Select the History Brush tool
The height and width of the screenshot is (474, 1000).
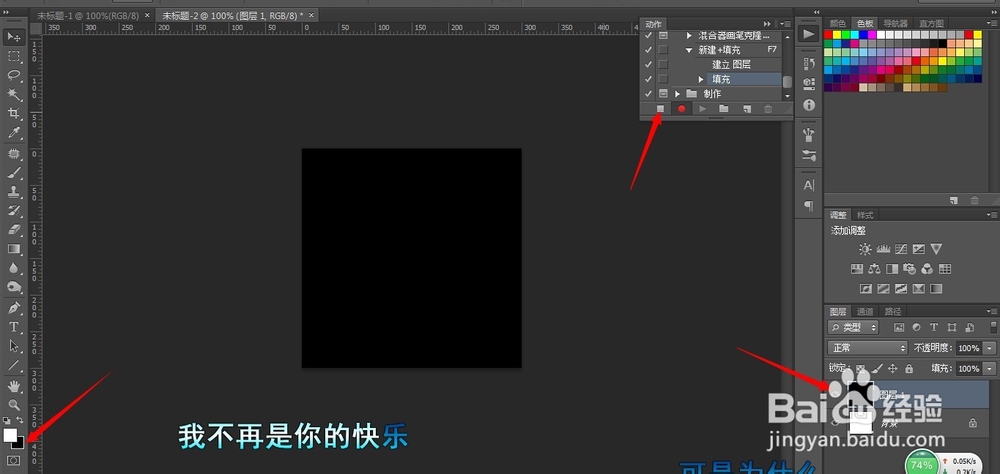coord(13,211)
